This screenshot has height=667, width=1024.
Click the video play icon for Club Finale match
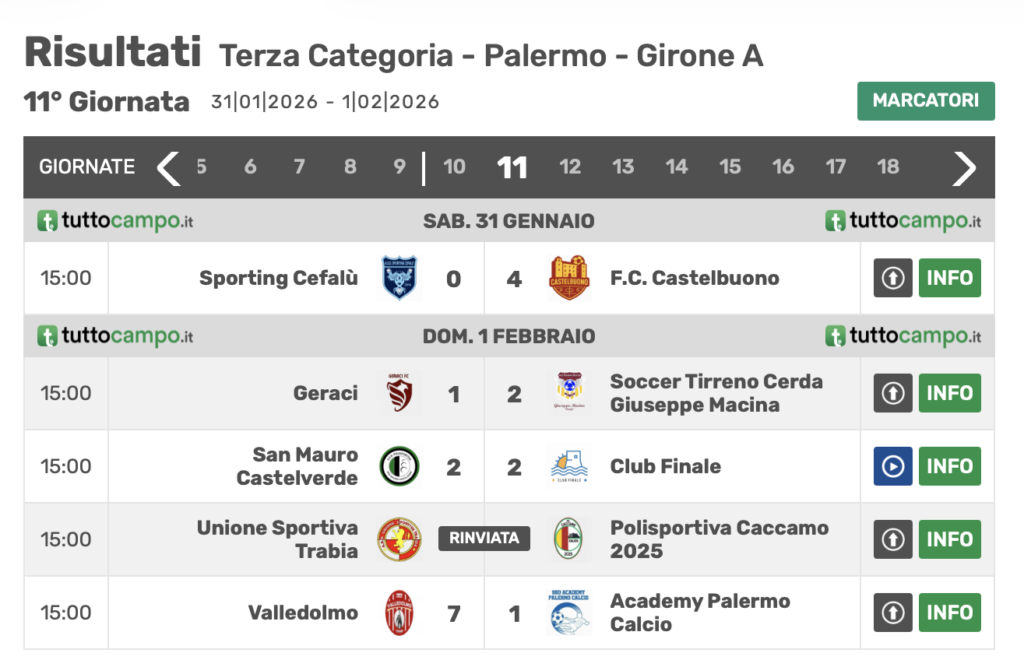tap(893, 466)
